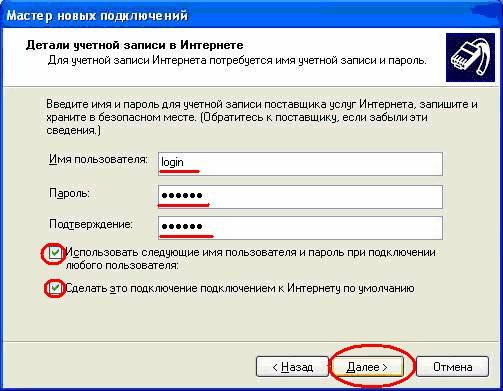Go back with the Назад button
Screen dimensions: 503x391
tap(292, 367)
